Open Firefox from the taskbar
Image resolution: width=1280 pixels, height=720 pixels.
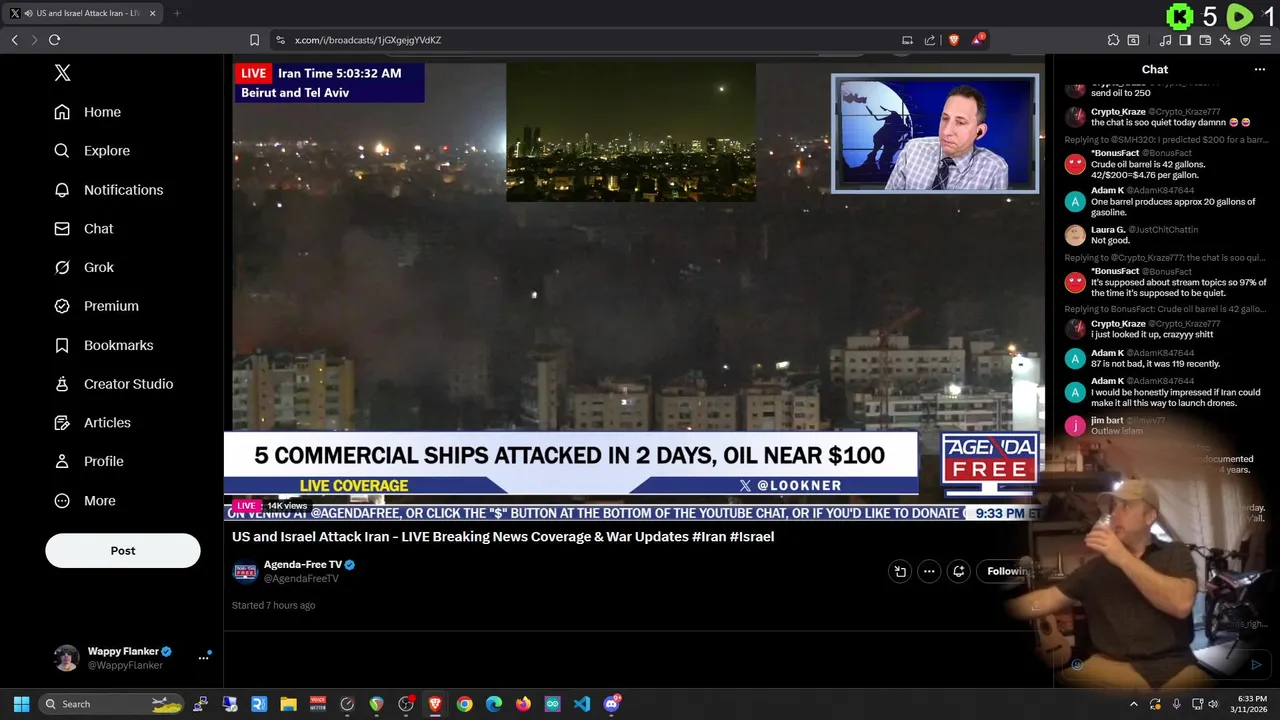coord(523,704)
